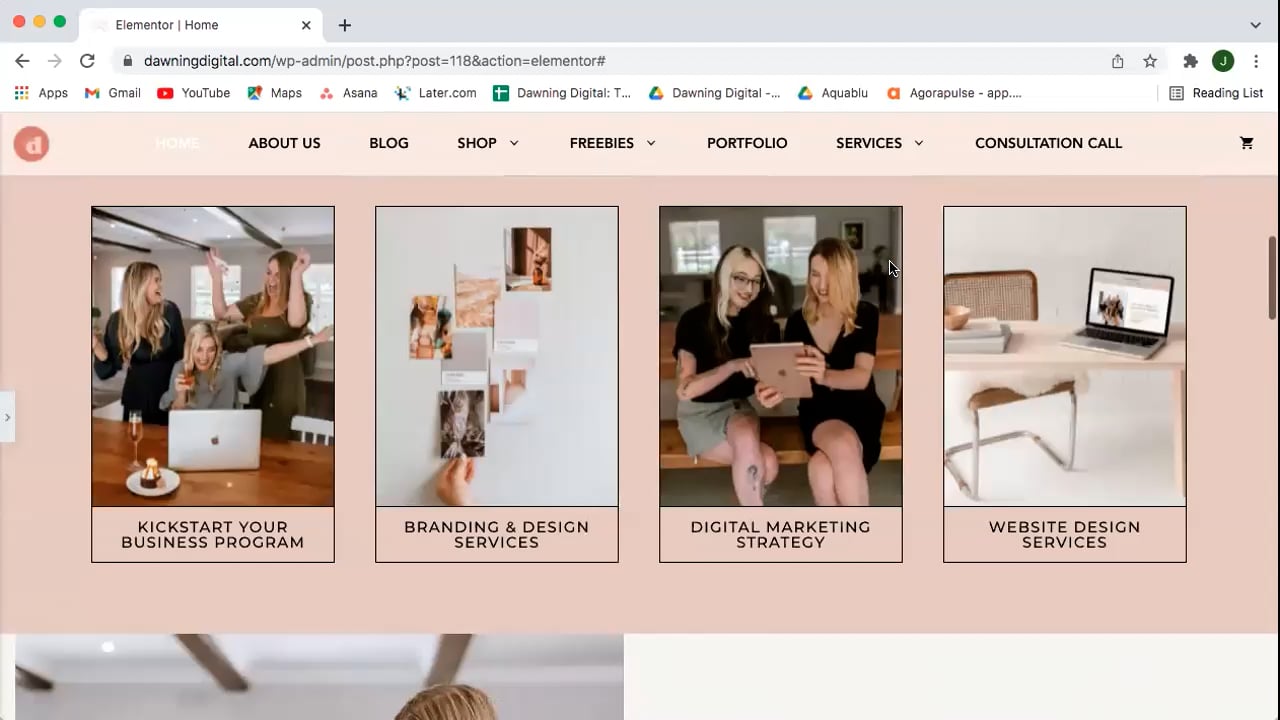Click Digital Marketing Strategy button
Viewport: 1280px width, 720px height.
781,535
